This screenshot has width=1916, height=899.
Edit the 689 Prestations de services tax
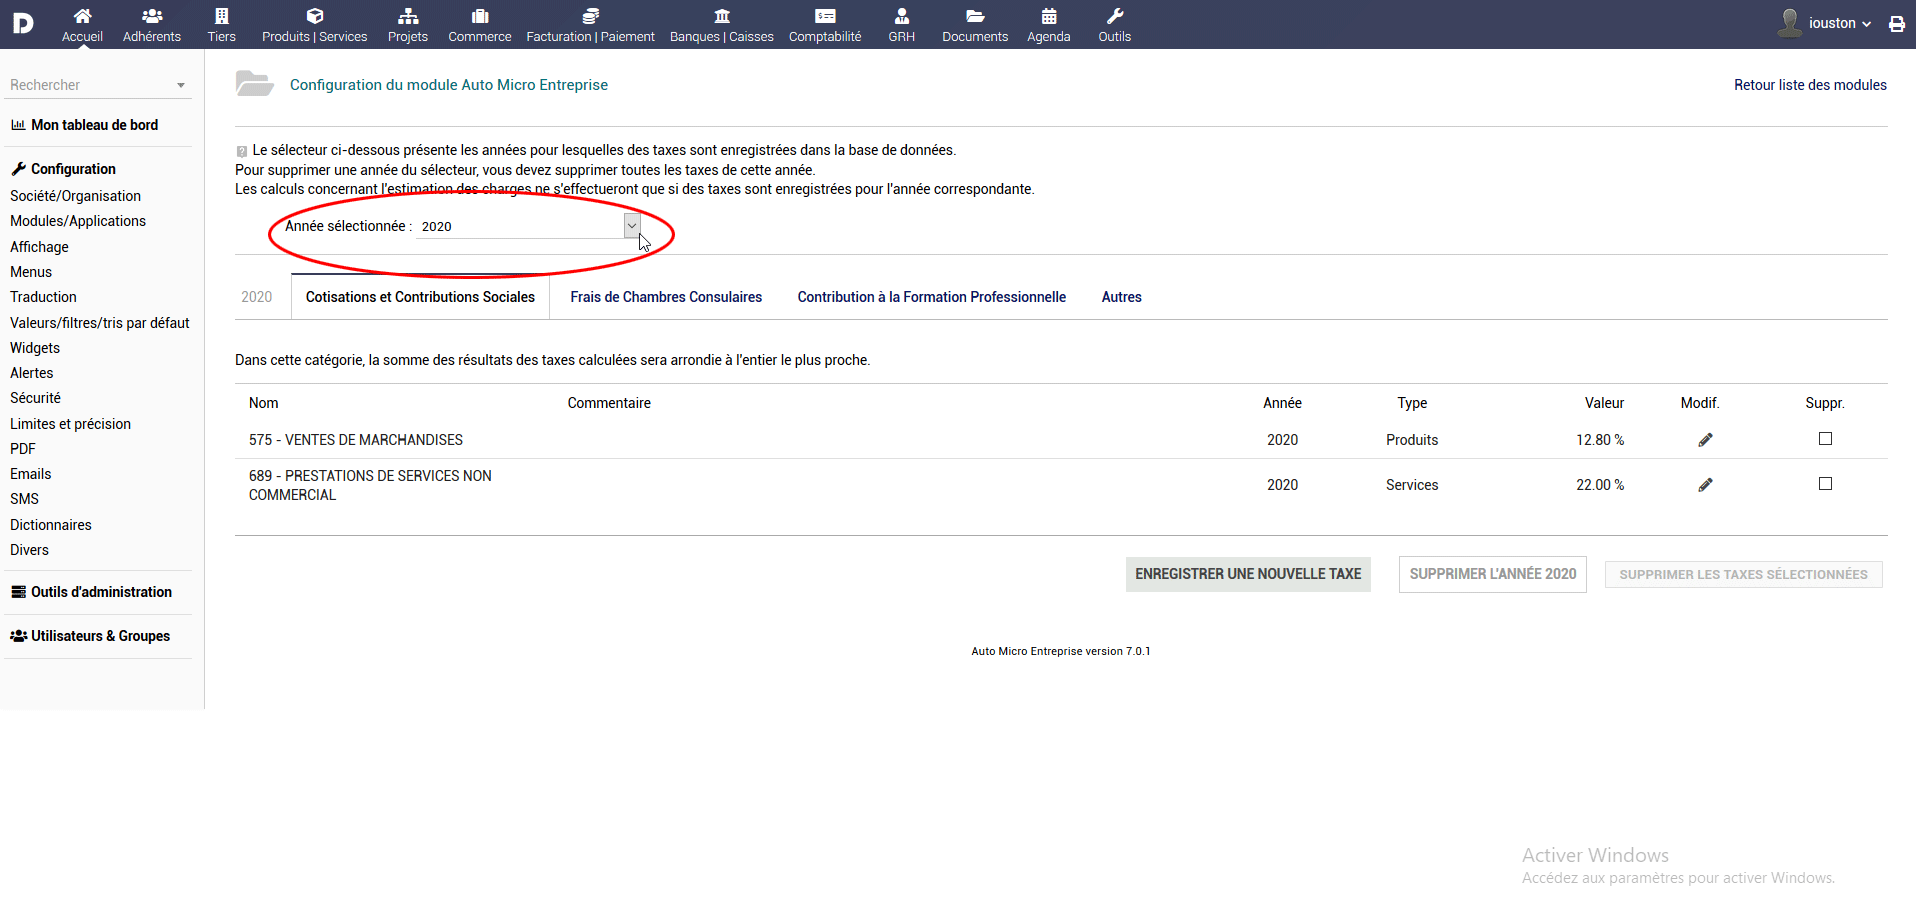pos(1705,485)
